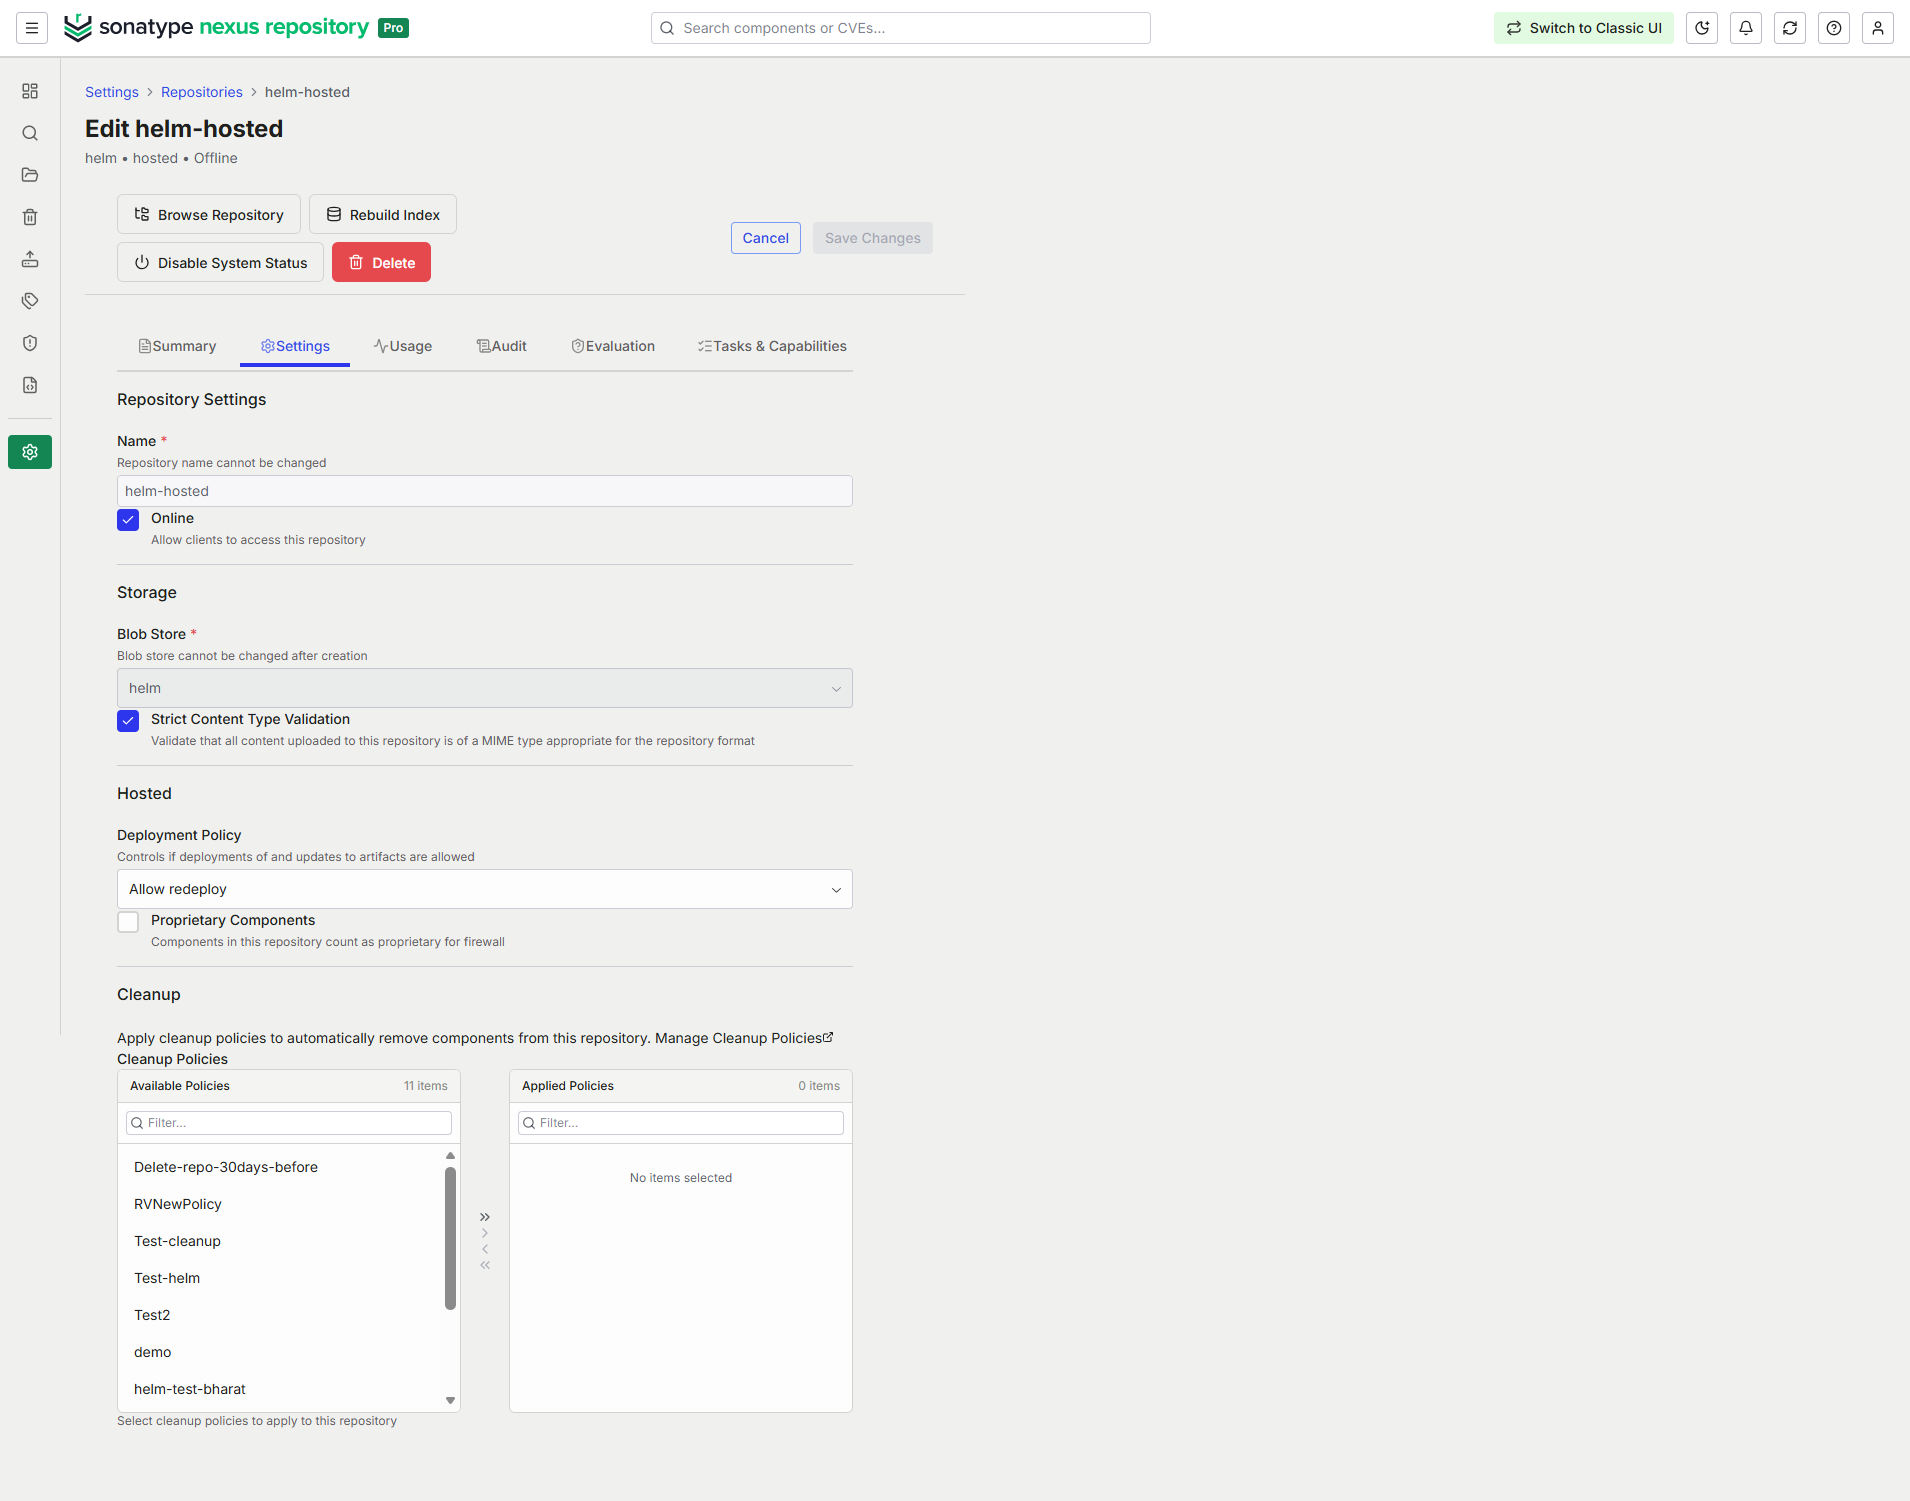This screenshot has width=1910, height=1501.
Task: Move all policies with double right arrow
Action: [485, 1217]
